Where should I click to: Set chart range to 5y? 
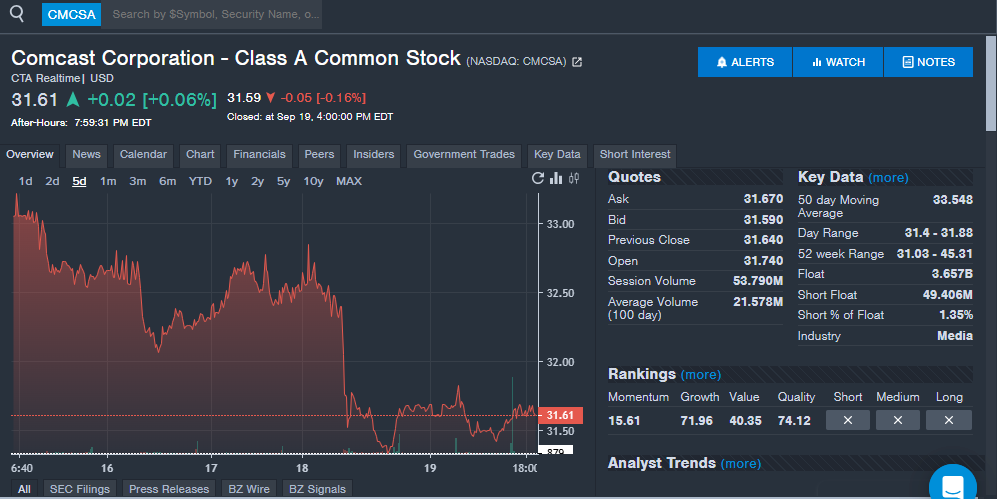click(284, 181)
